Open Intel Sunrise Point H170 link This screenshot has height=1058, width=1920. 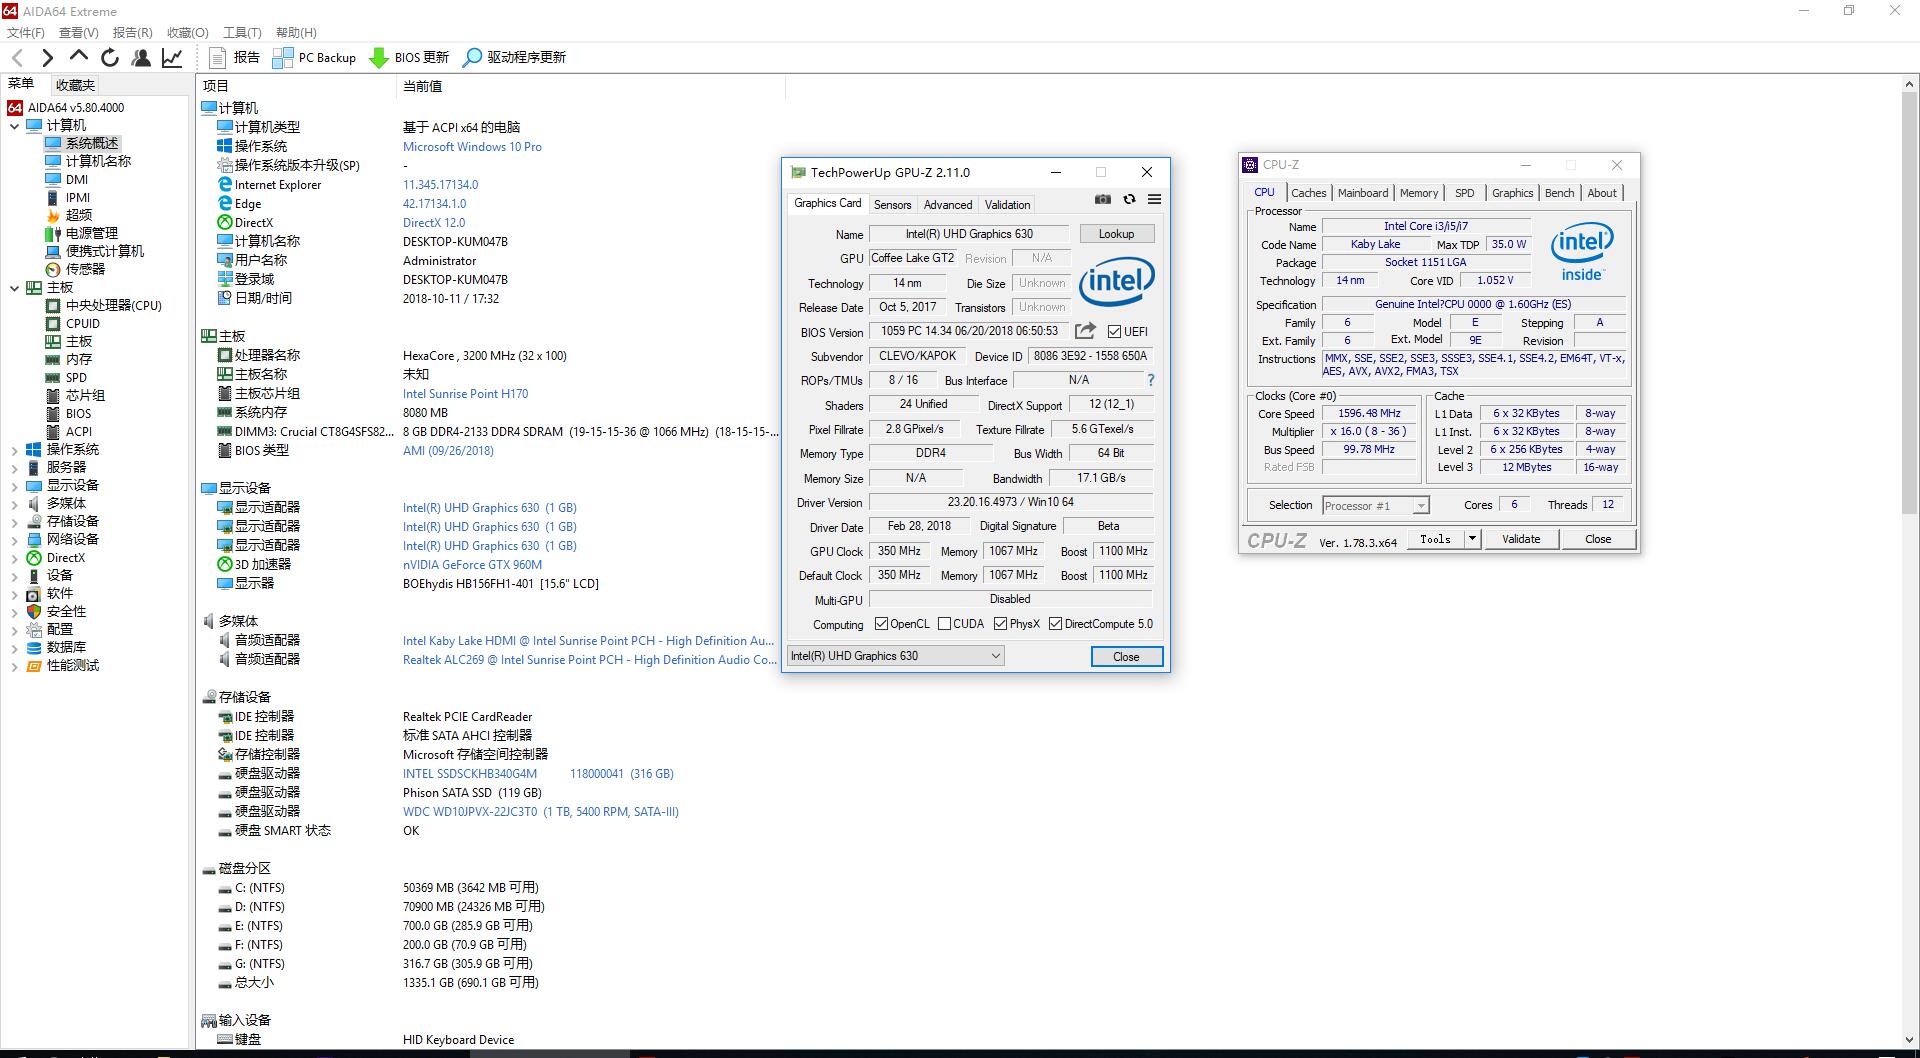click(x=465, y=394)
